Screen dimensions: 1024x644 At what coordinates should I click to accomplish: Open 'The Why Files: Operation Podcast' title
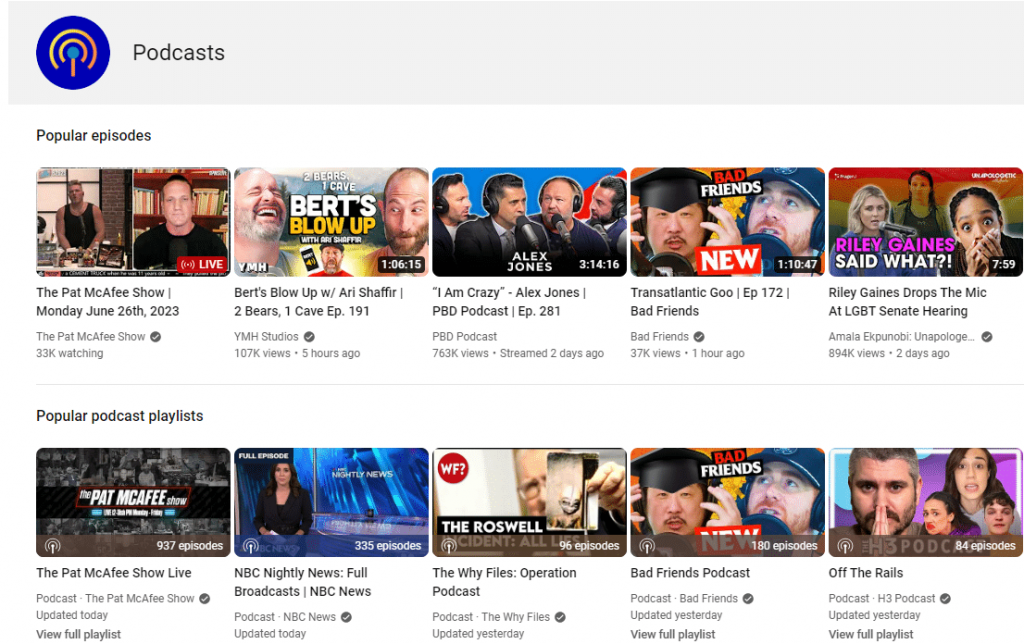coord(504,582)
